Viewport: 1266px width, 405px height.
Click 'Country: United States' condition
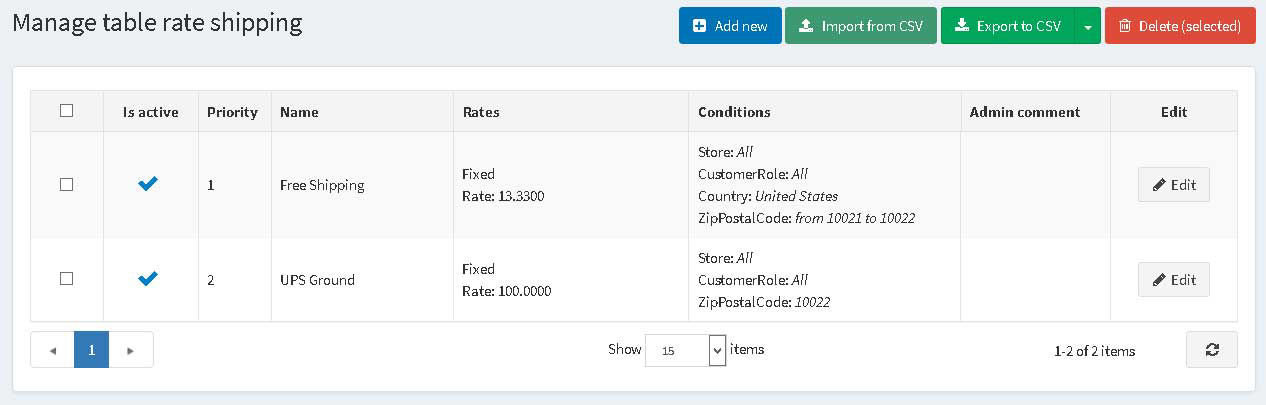coord(768,196)
